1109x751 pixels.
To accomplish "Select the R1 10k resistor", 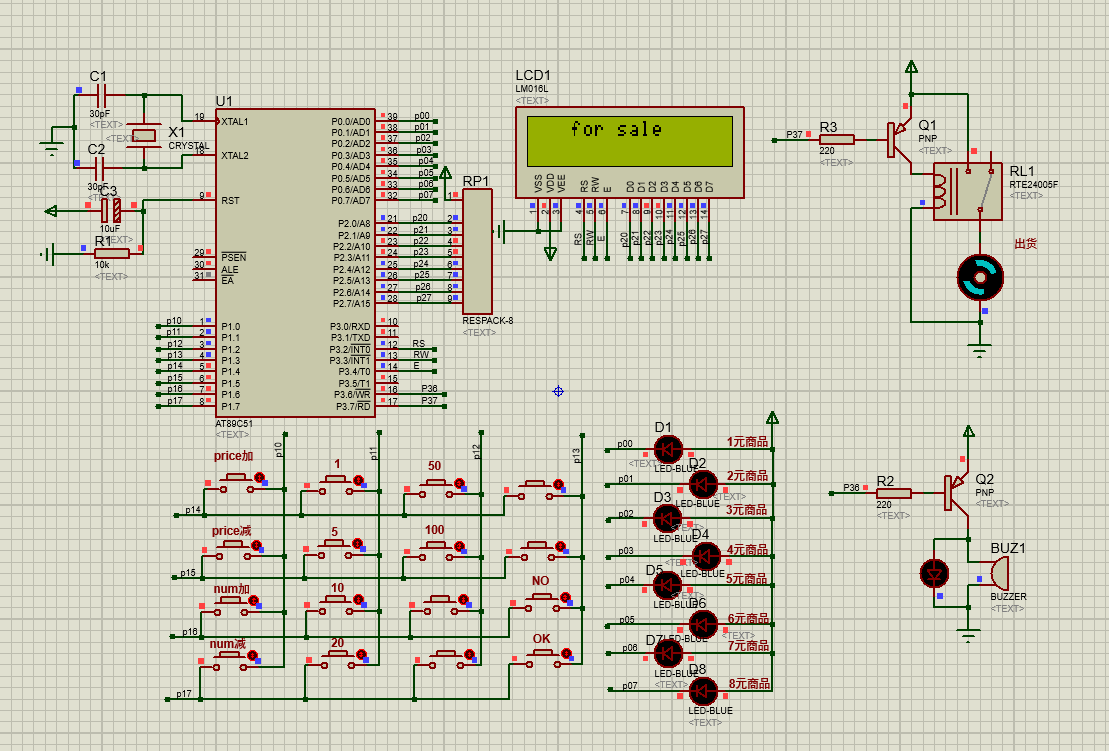I will tap(112, 253).
